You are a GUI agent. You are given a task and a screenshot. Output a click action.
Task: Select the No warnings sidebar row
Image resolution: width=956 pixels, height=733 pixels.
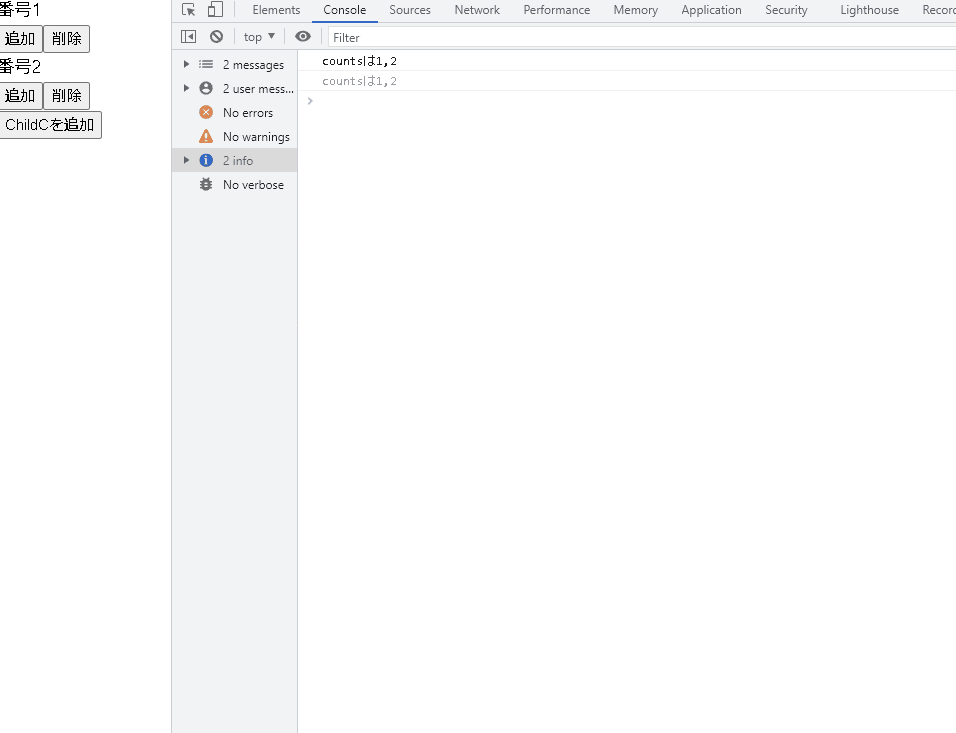click(x=235, y=136)
